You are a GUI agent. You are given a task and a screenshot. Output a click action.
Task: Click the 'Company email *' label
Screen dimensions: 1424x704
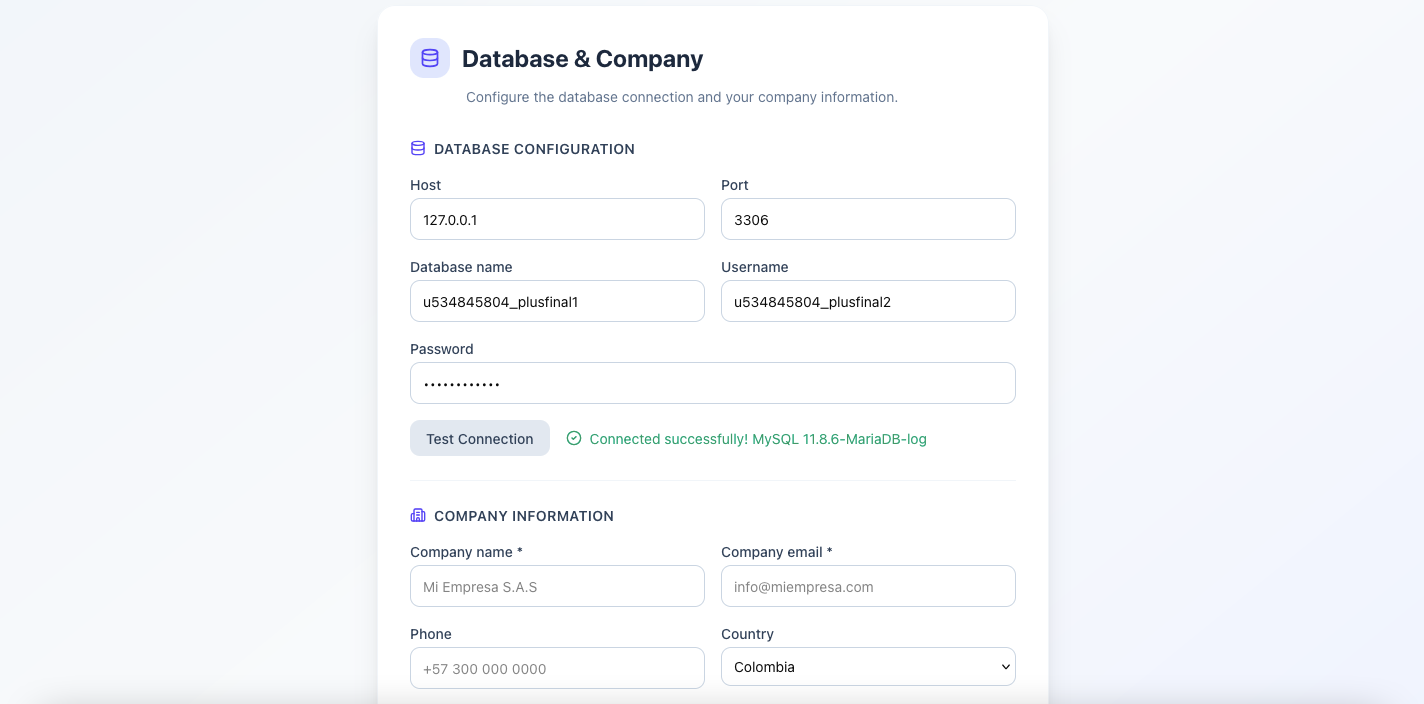(777, 552)
